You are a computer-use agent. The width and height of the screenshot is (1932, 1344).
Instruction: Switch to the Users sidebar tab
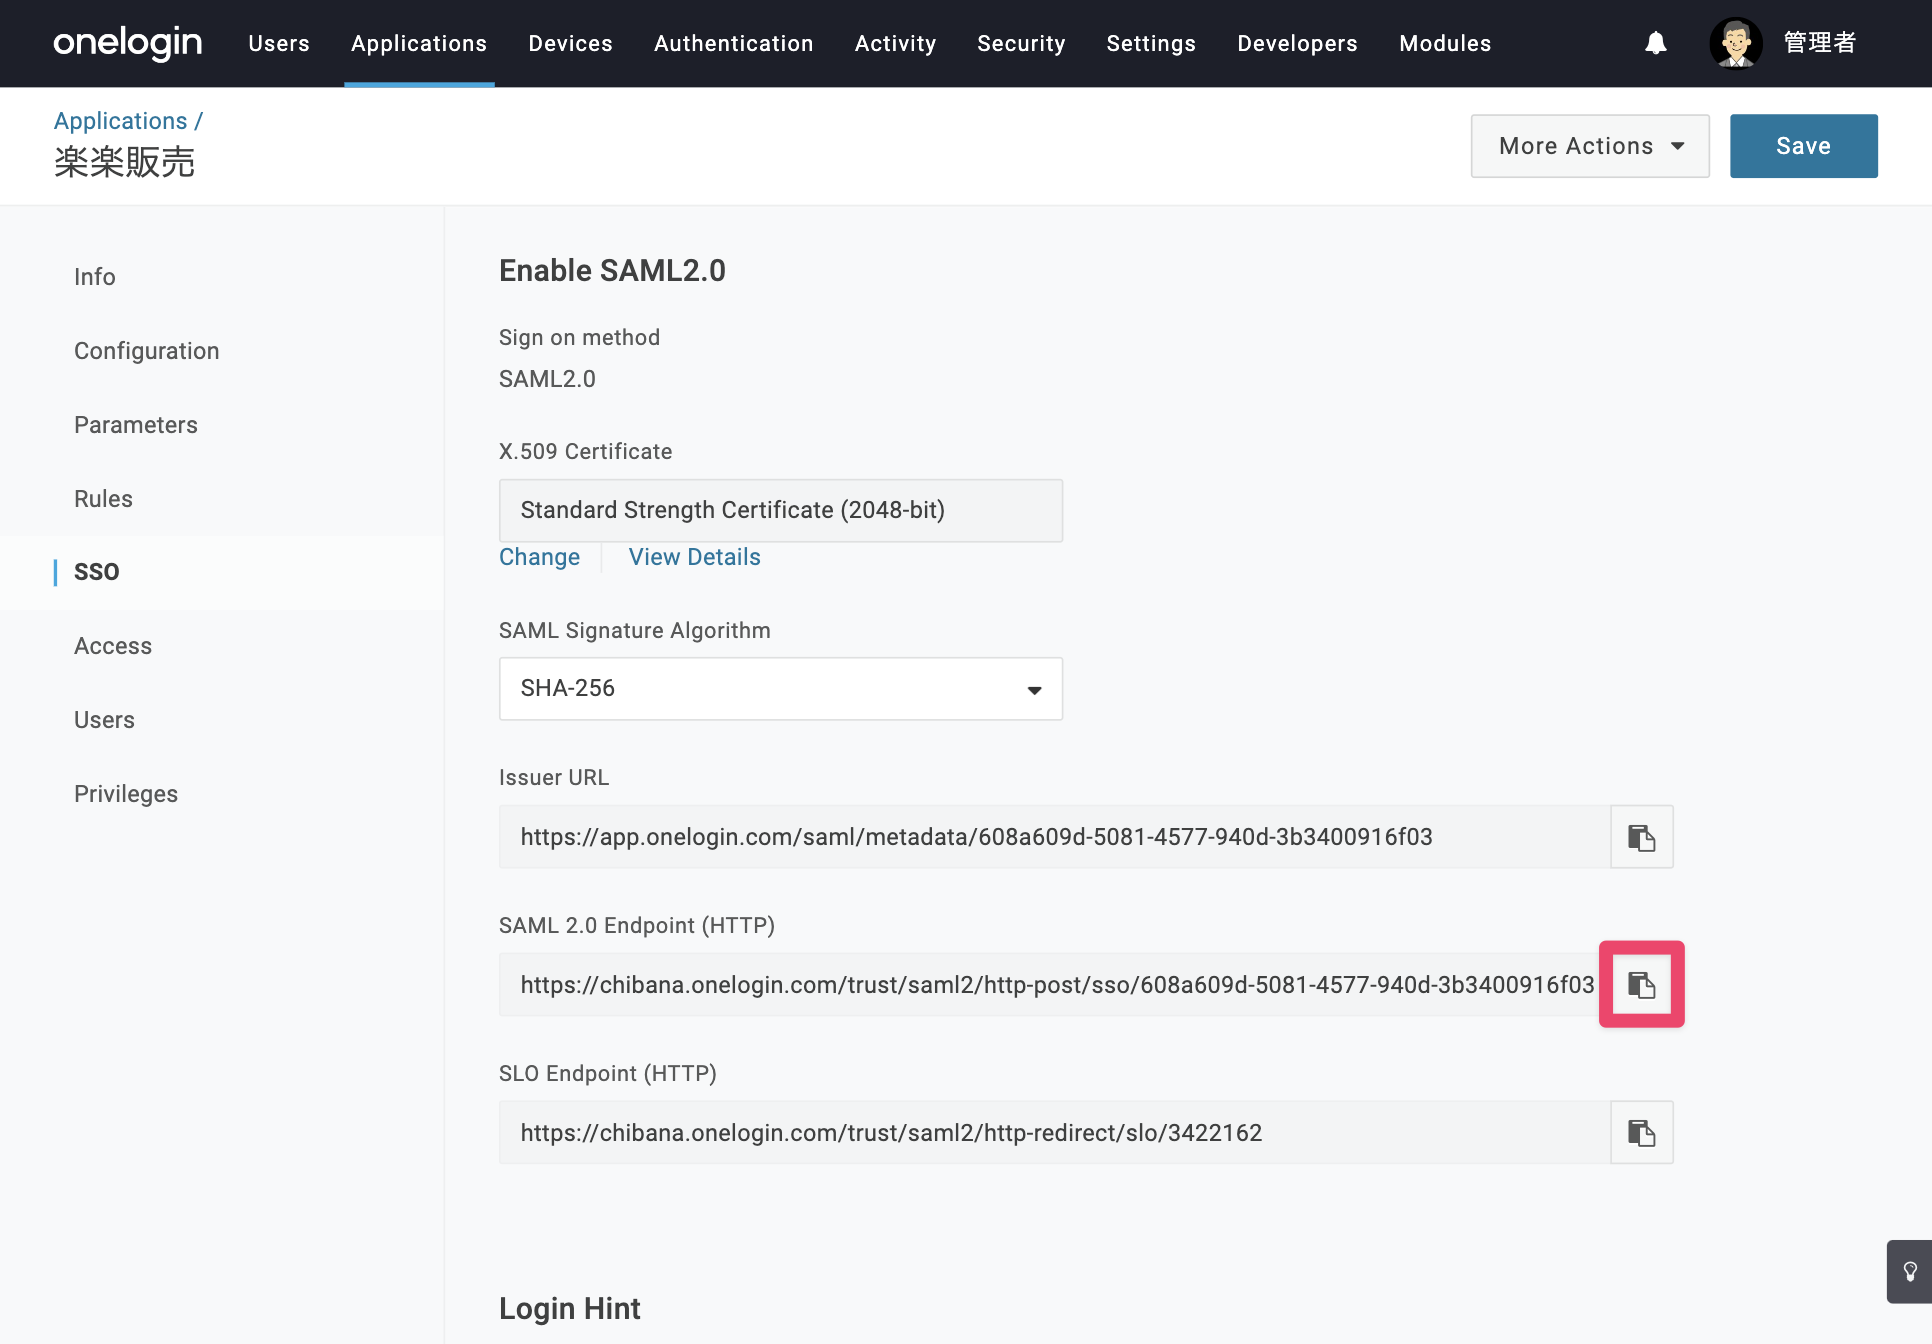(x=104, y=720)
